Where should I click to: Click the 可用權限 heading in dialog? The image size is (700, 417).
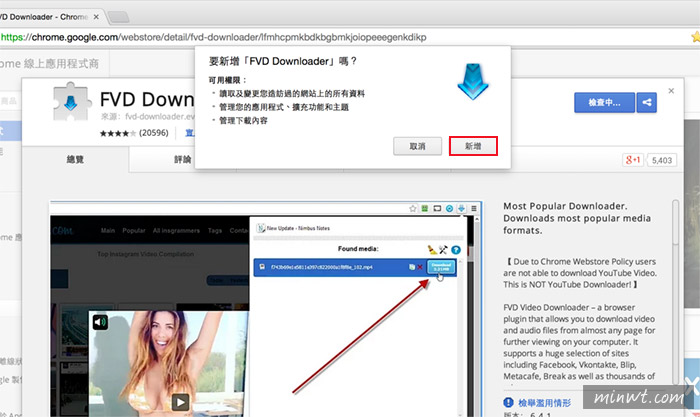tap(227, 80)
